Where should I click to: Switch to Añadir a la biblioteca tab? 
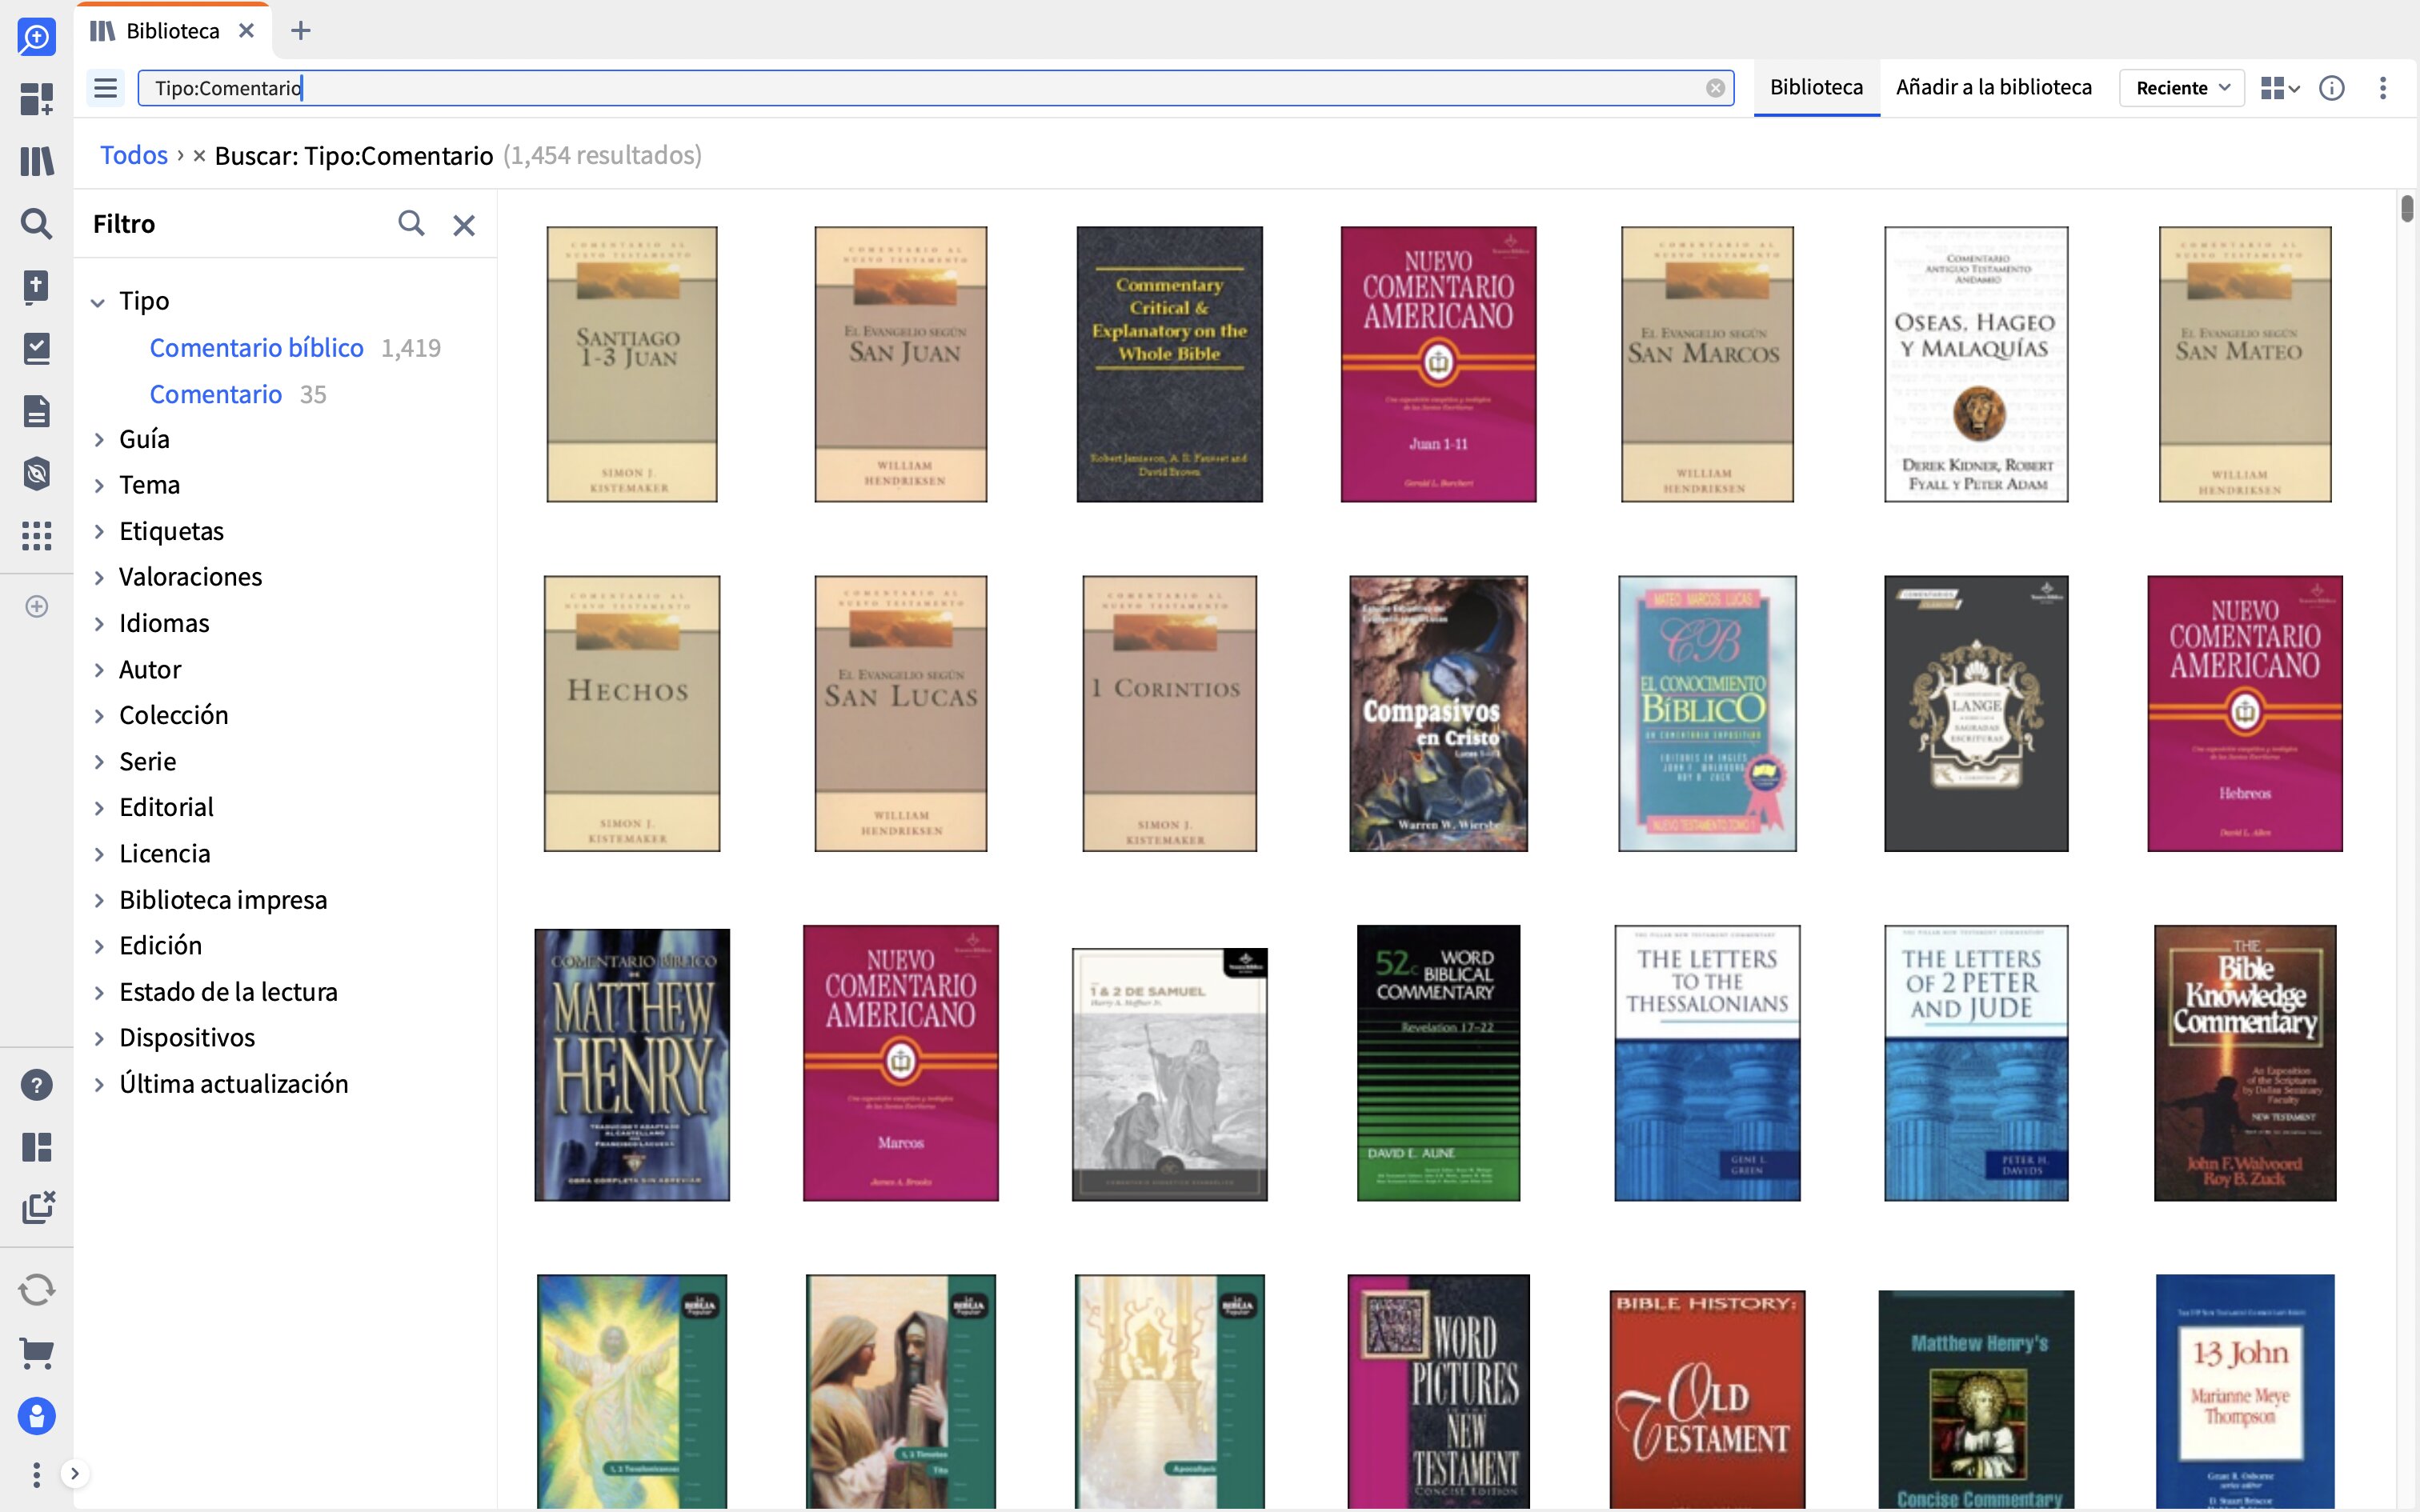pyautogui.click(x=1993, y=88)
